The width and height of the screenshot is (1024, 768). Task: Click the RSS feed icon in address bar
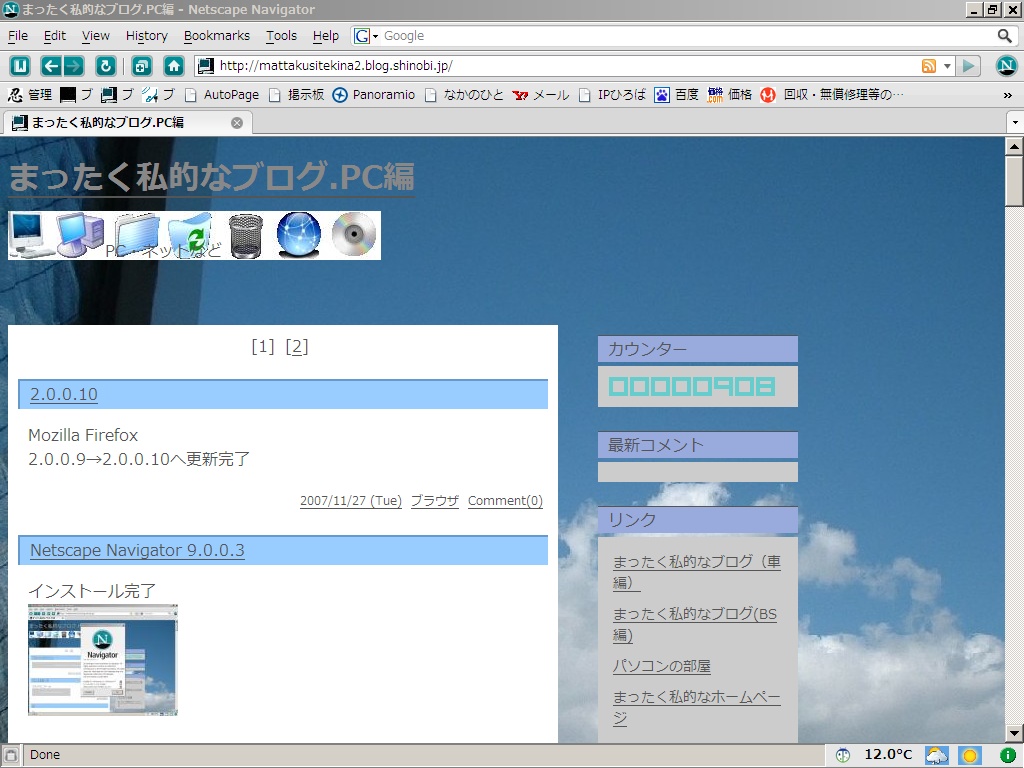[x=929, y=66]
